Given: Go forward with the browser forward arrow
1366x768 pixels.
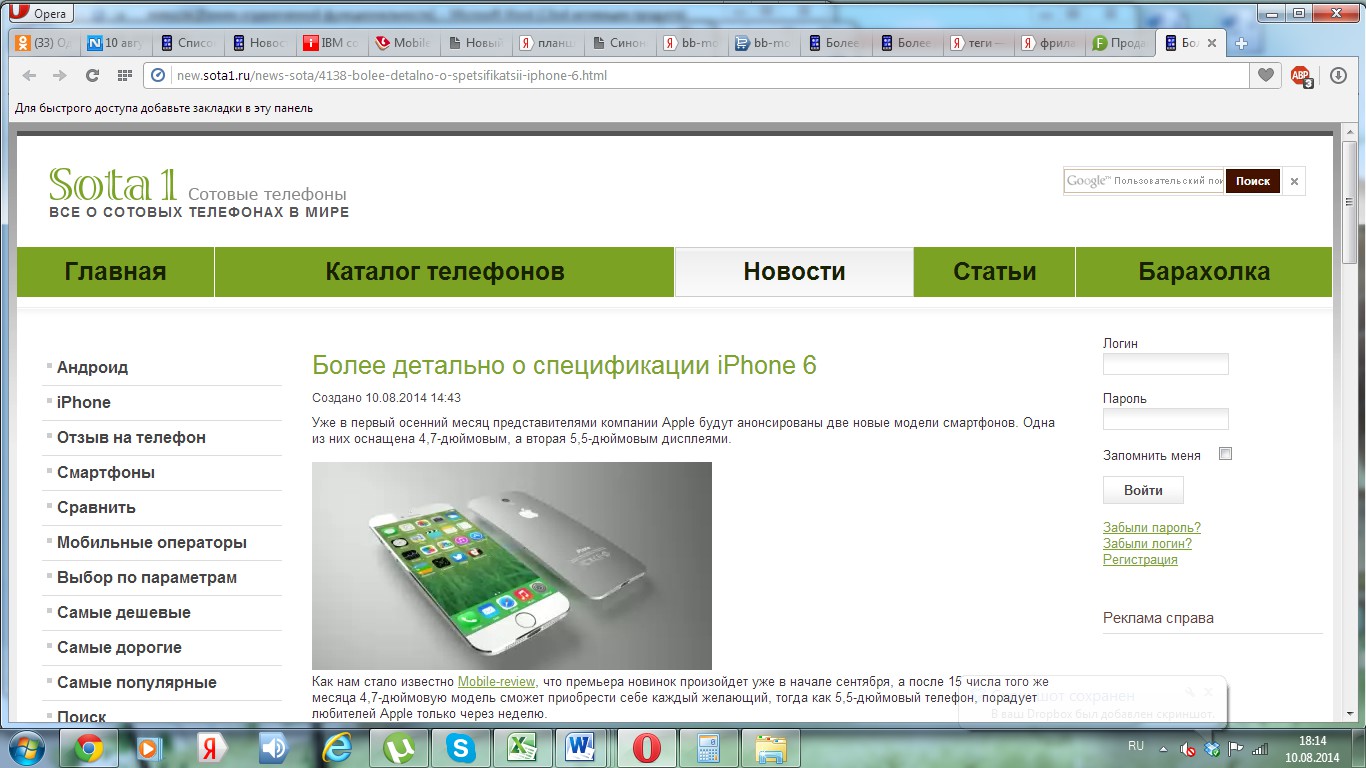Looking at the screenshot, I should (x=60, y=75).
